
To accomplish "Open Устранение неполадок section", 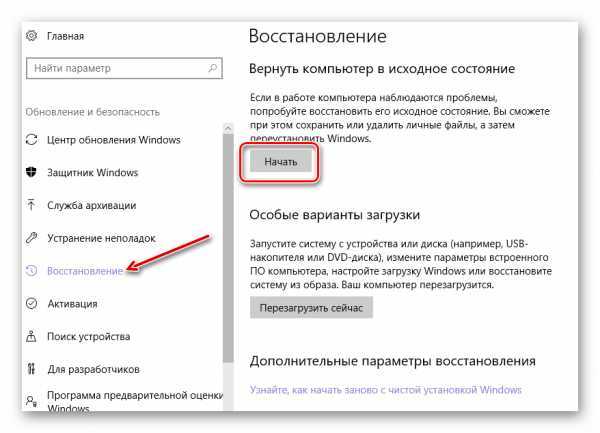I will (x=101, y=238).
